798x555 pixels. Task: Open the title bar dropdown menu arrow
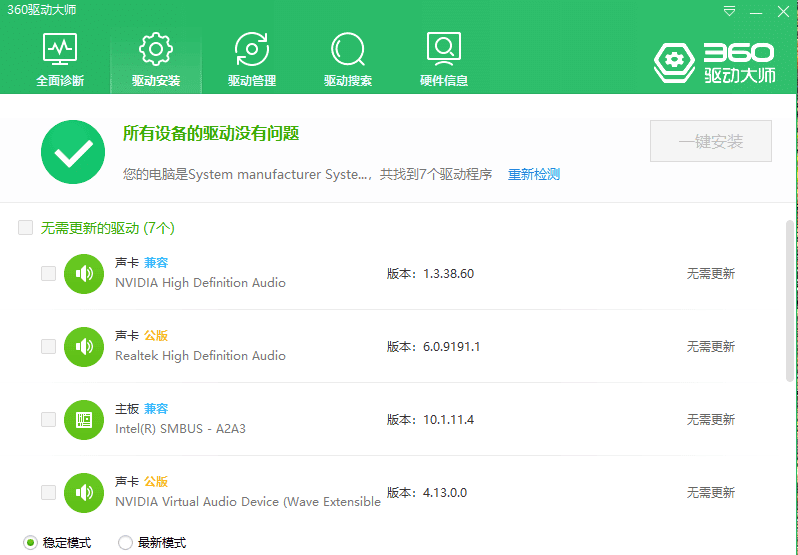click(x=730, y=11)
